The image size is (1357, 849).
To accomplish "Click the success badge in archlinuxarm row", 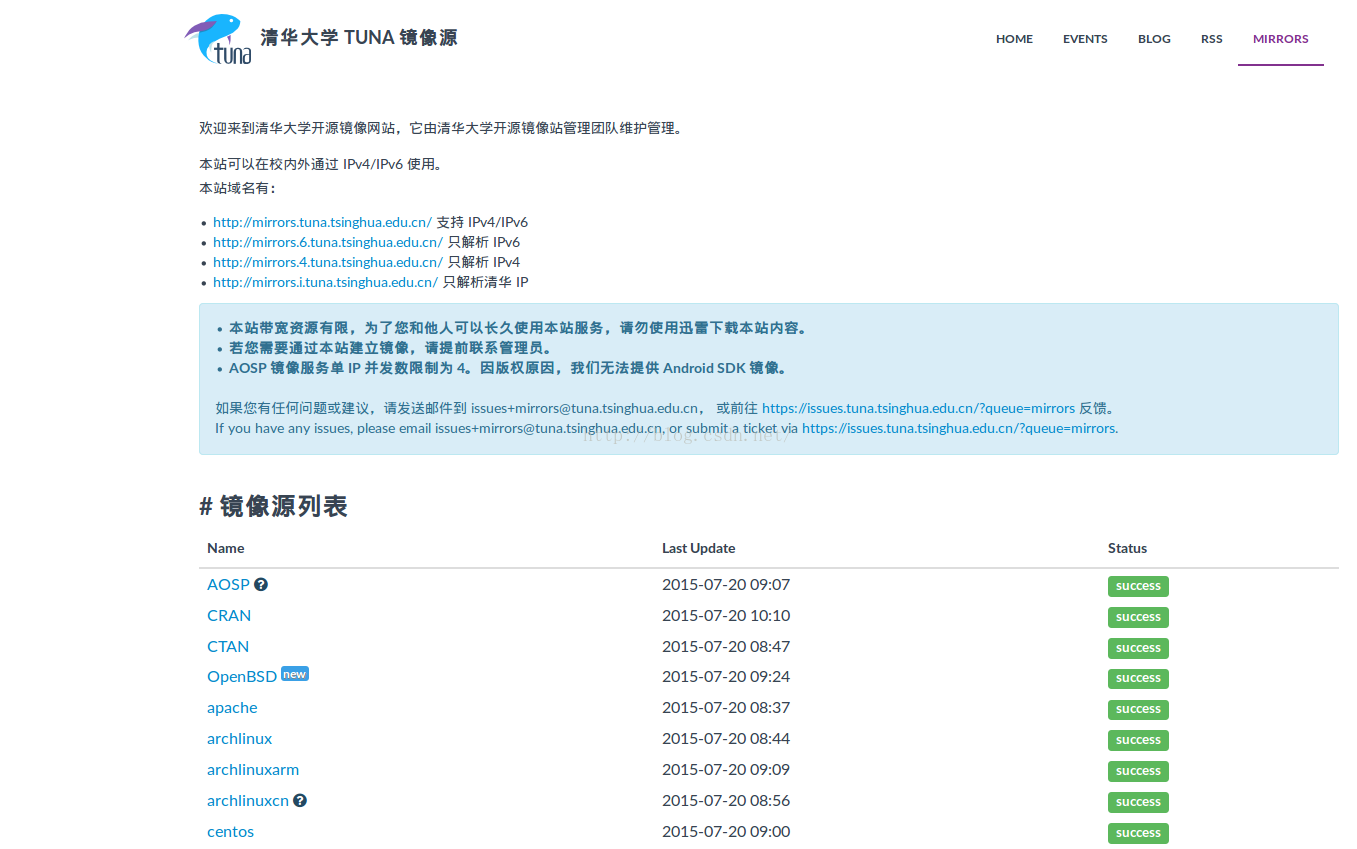I will coord(1138,771).
